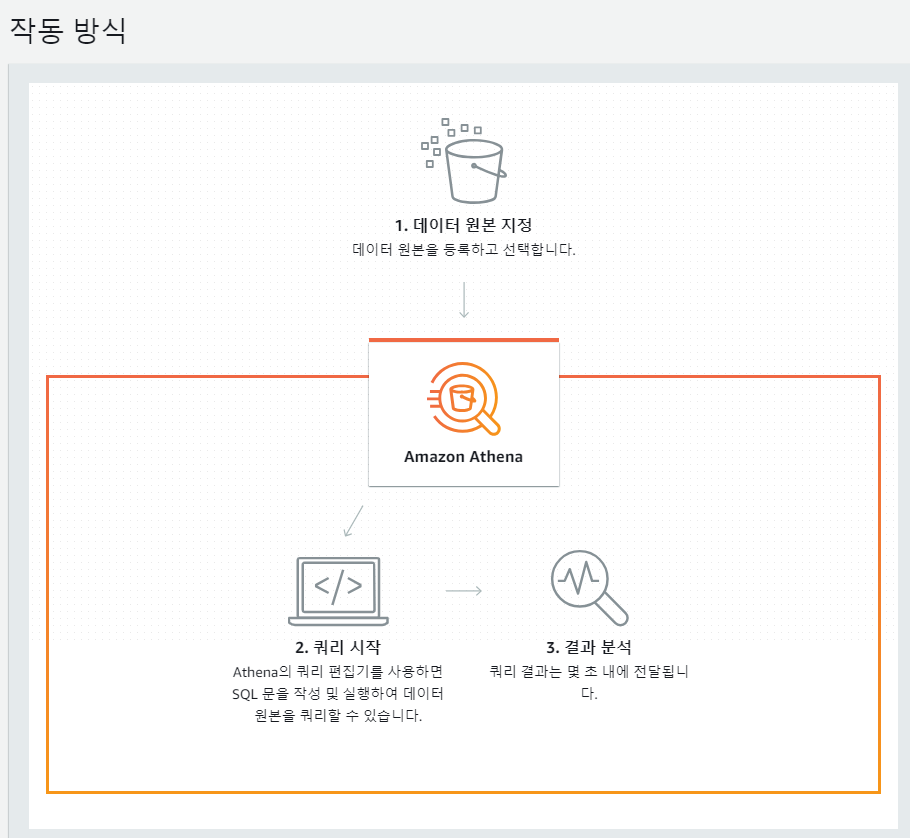Click the '2. 쿼리 시작' title
The height and width of the screenshot is (838, 910).
coord(338,647)
